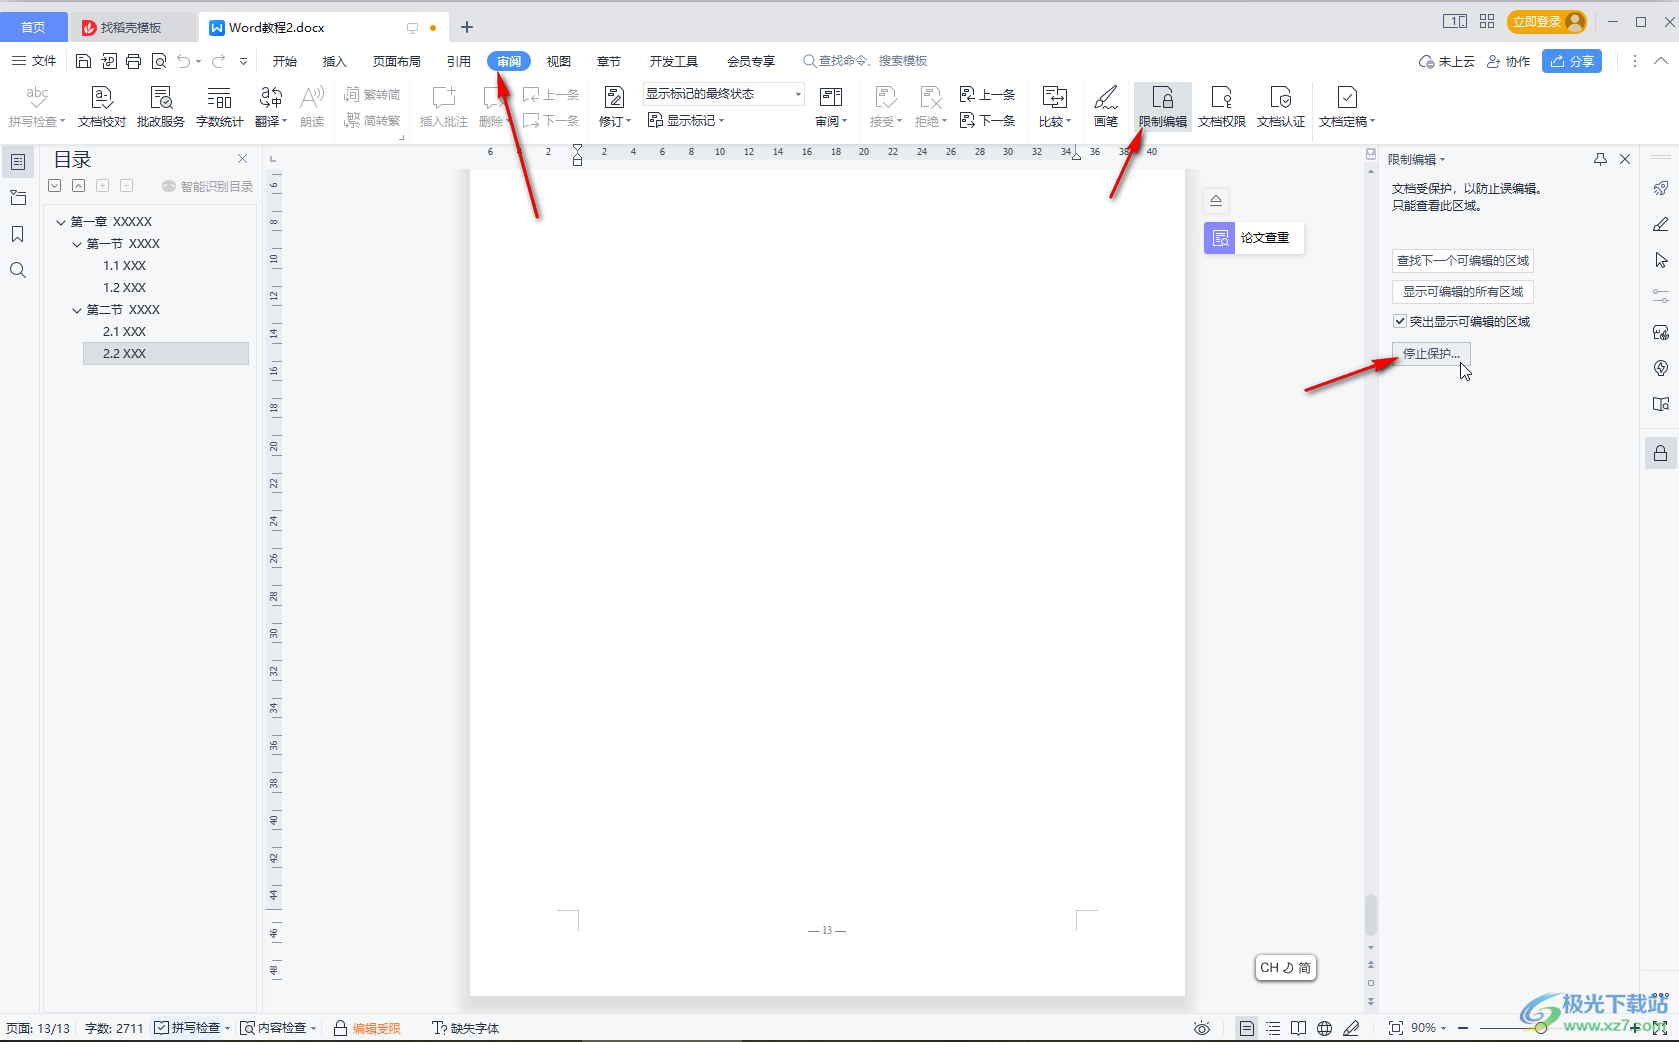This screenshot has height=1042, width=1679.
Task: Switch to the 视图 ribbon tab
Action: click(x=558, y=61)
